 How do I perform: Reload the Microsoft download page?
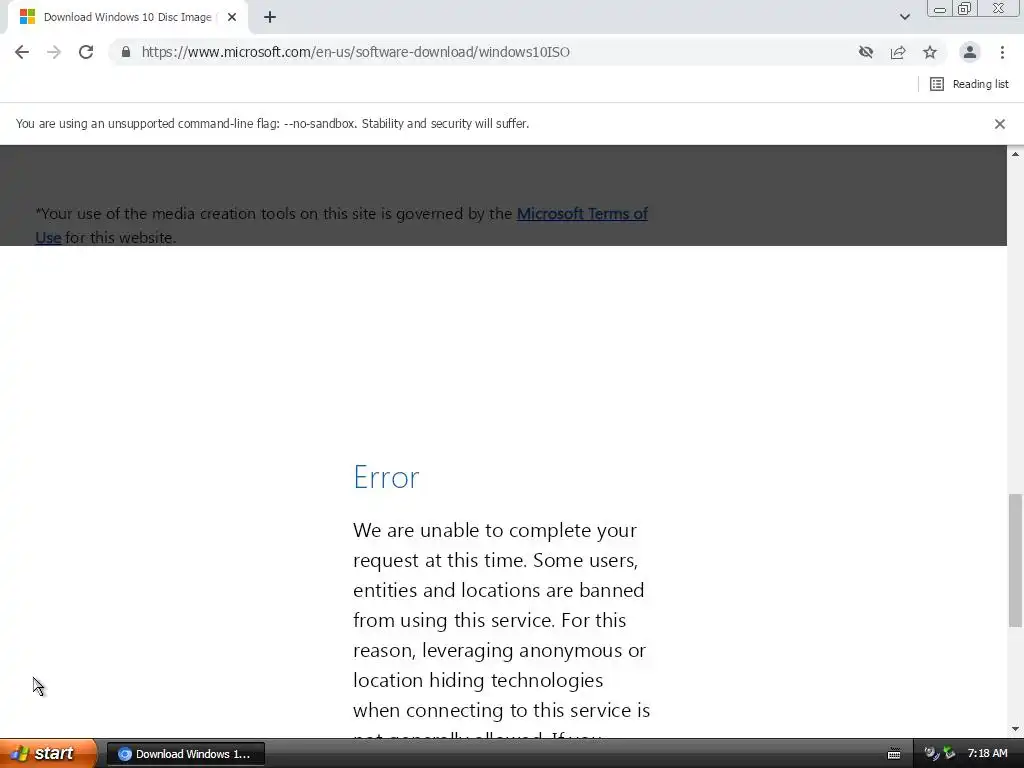point(86,52)
